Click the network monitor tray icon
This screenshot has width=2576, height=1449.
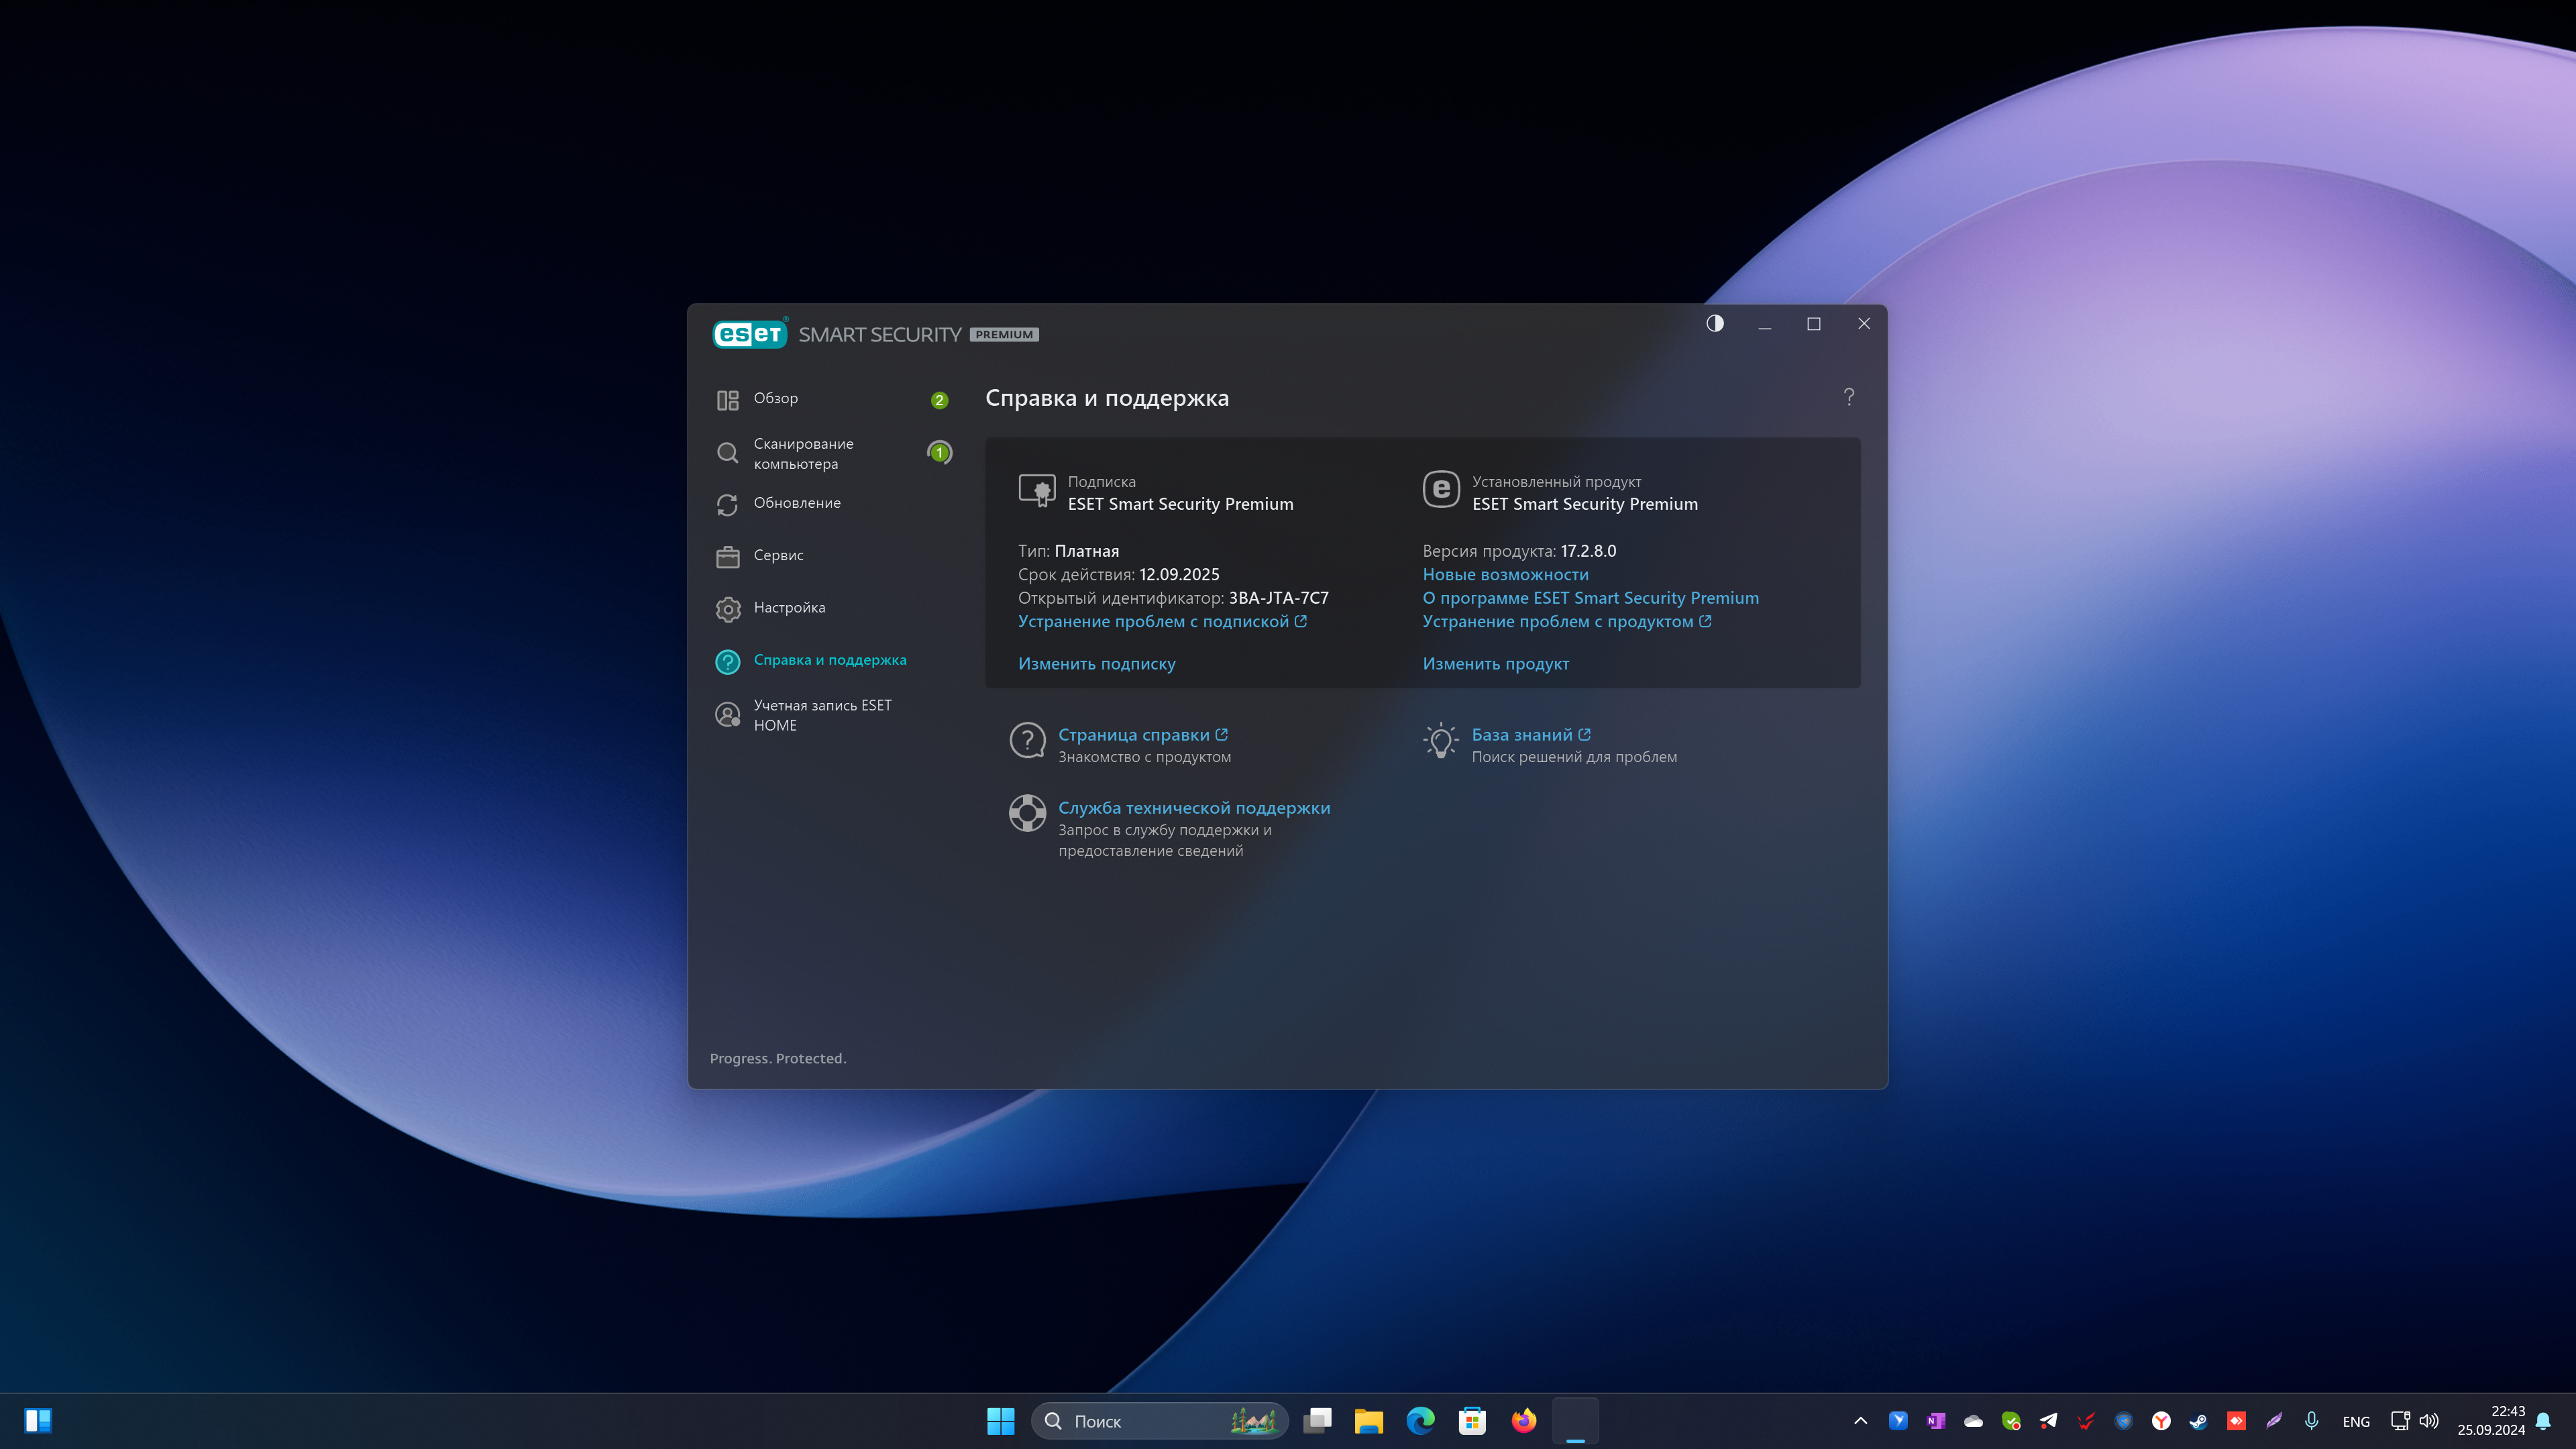pyautogui.click(x=2400, y=1421)
